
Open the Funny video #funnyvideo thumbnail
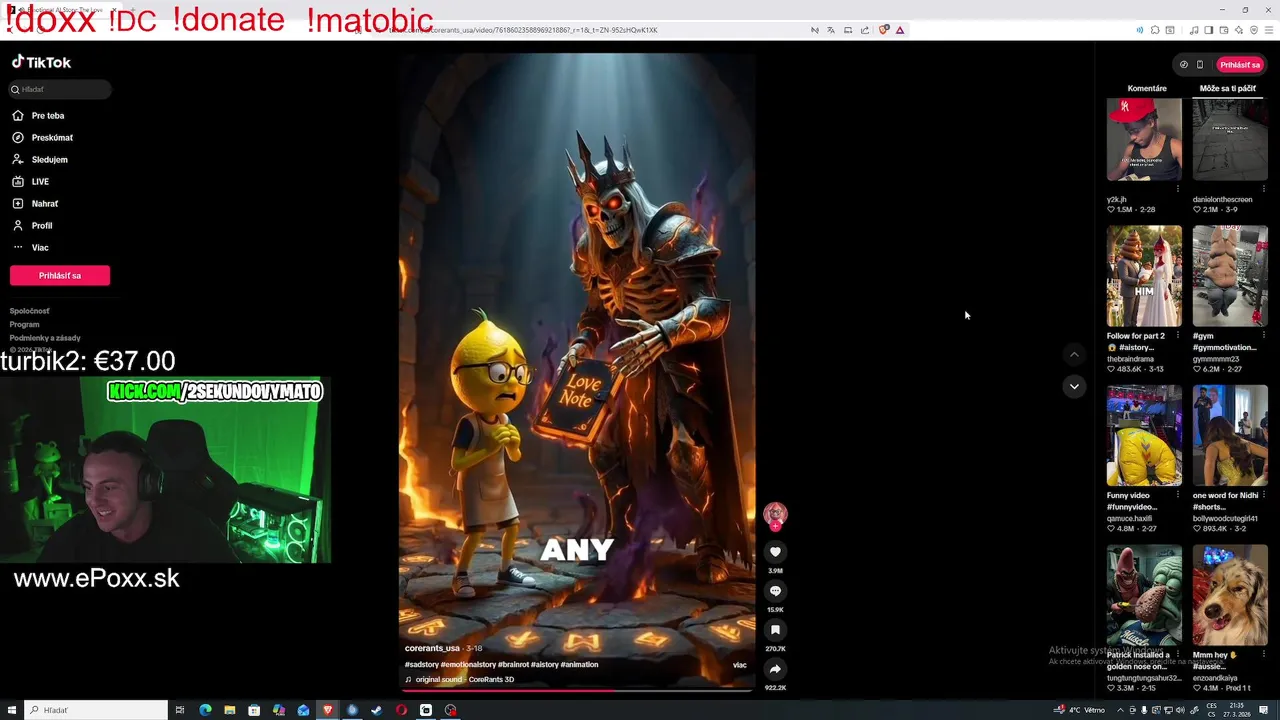pos(1144,436)
